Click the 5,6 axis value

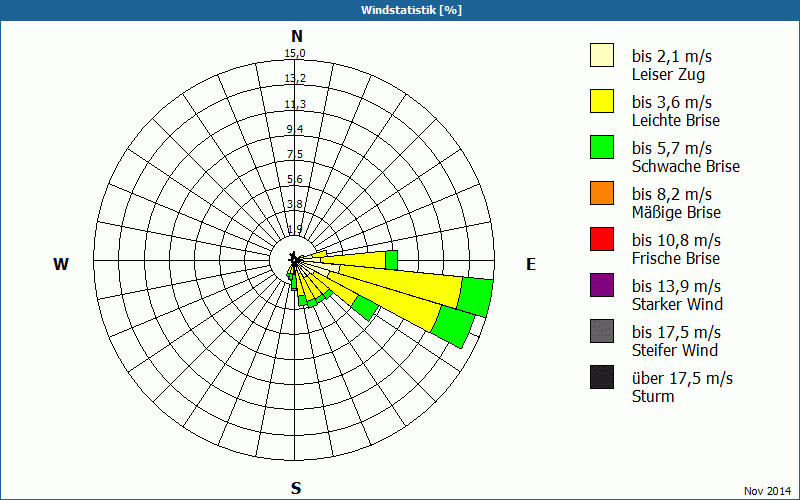(x=295, y=179)
